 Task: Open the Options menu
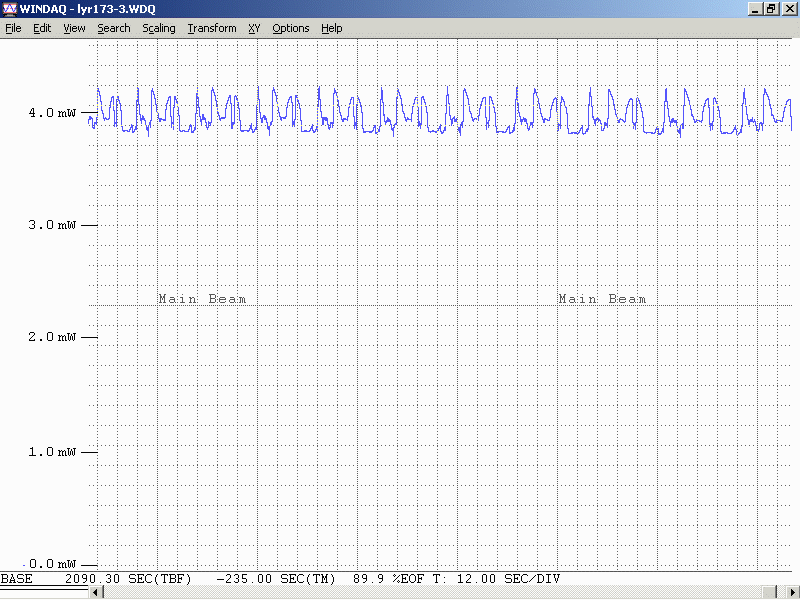(290, 28)
